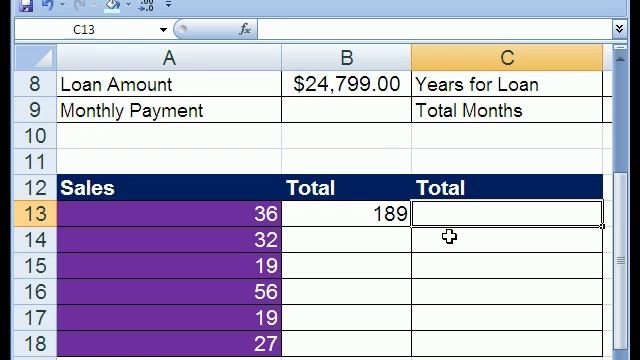
Task: Select row 8 header
Action: tap(35, 84)
